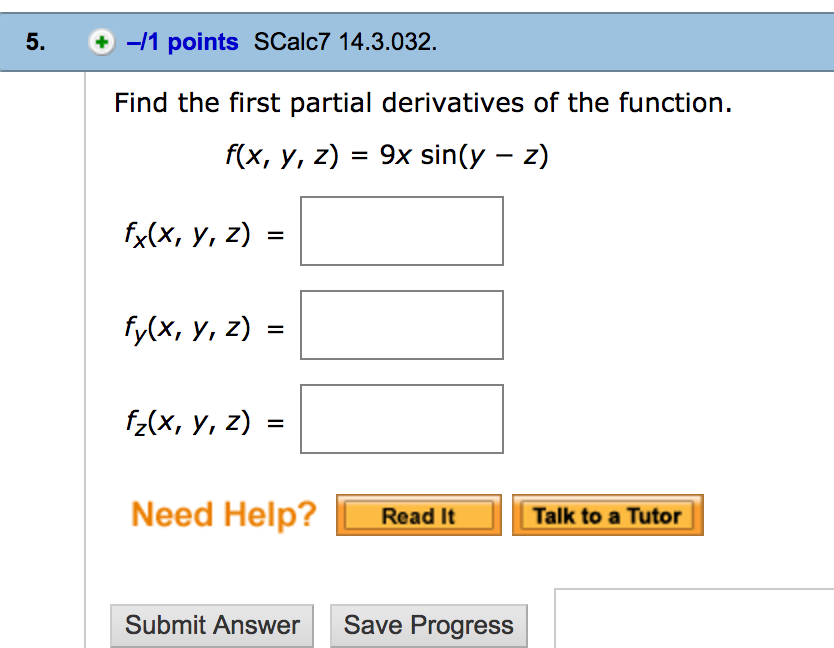This screenshot has width=834, height=648.
Task: Select the fx(x, y, z) answer field
Action: coord(401,231)
